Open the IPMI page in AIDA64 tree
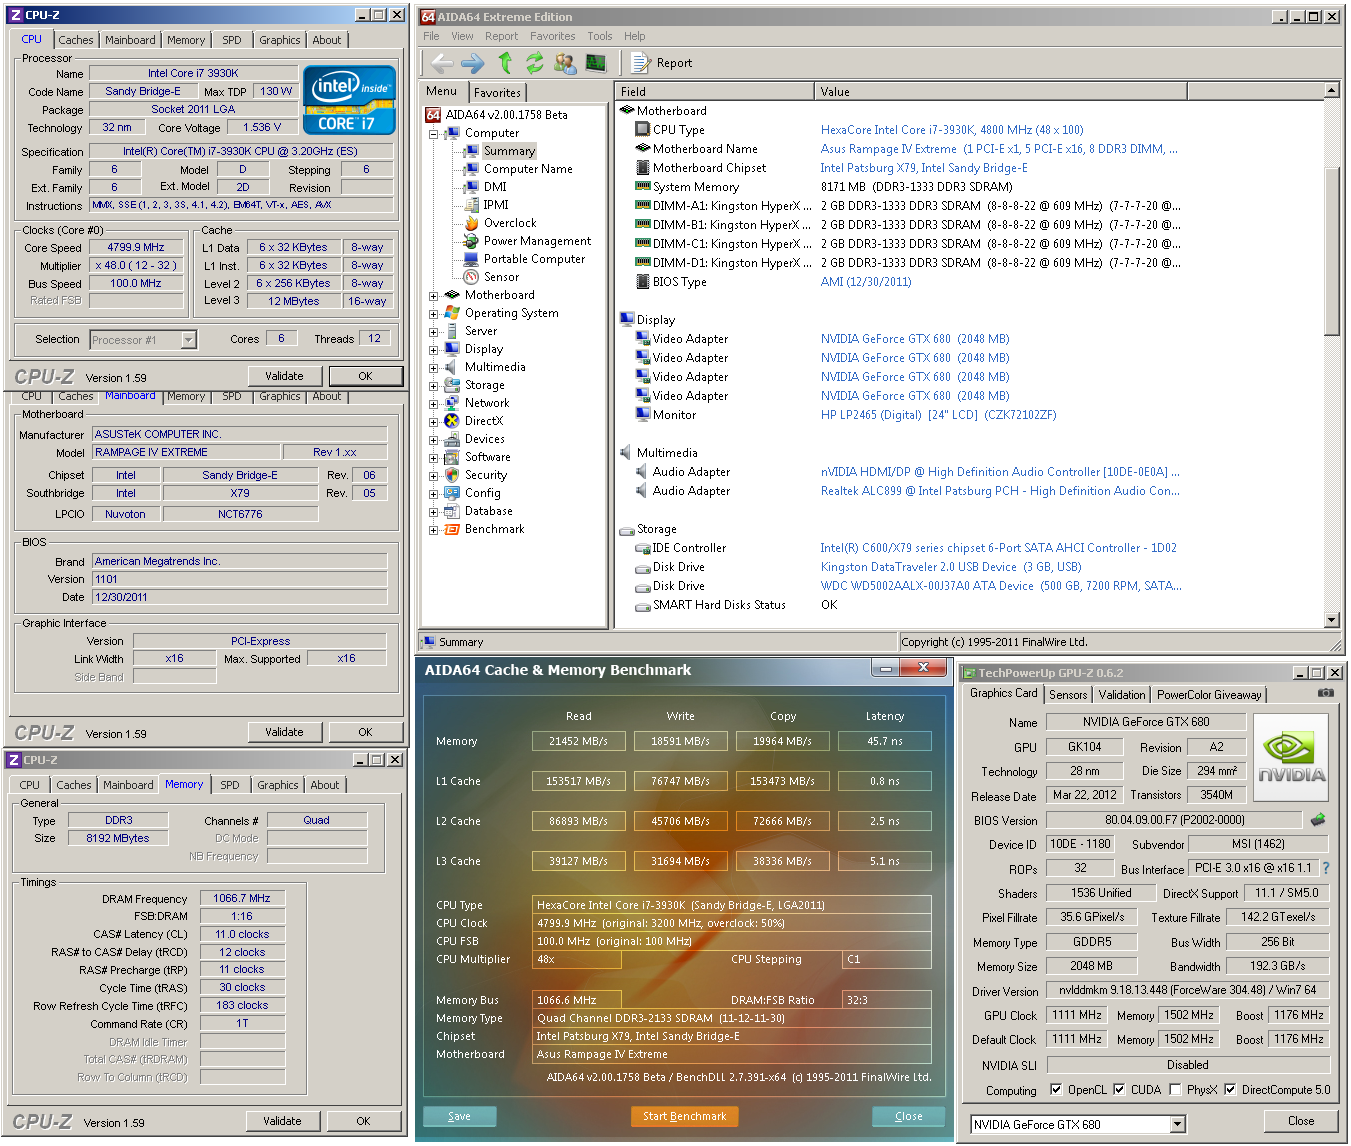This screenshot has width=1351, height=1146. [x=496, y=205]
